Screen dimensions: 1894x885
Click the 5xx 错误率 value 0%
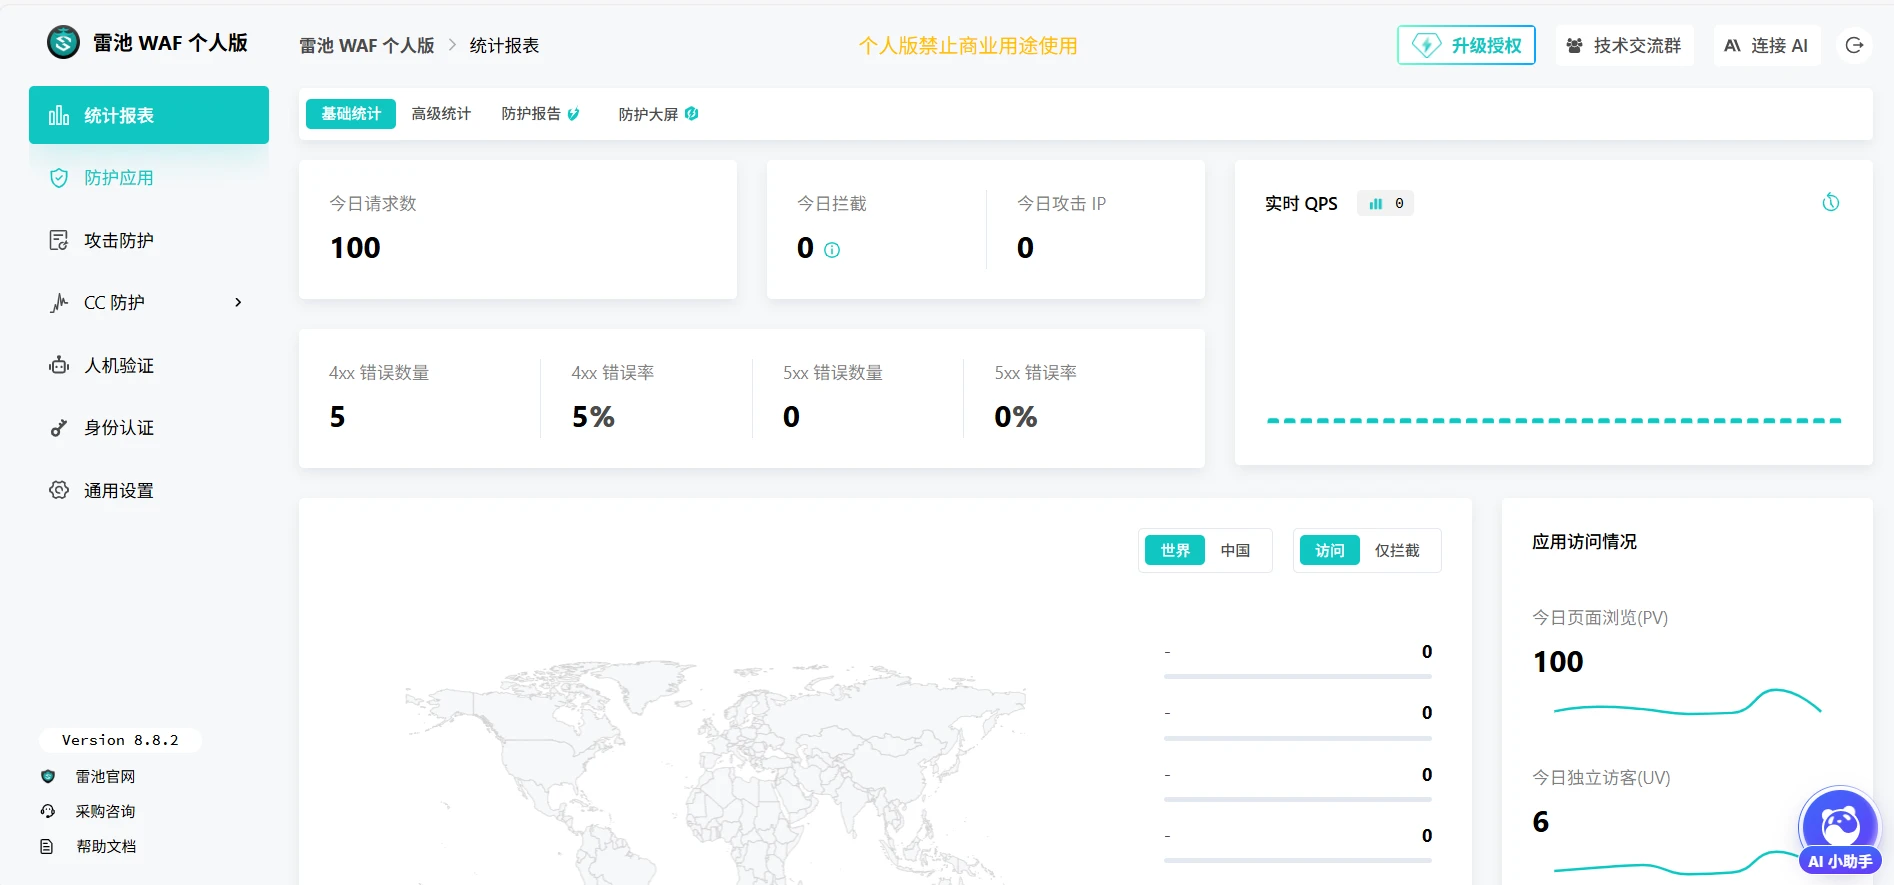click(x=1016, y=417)
